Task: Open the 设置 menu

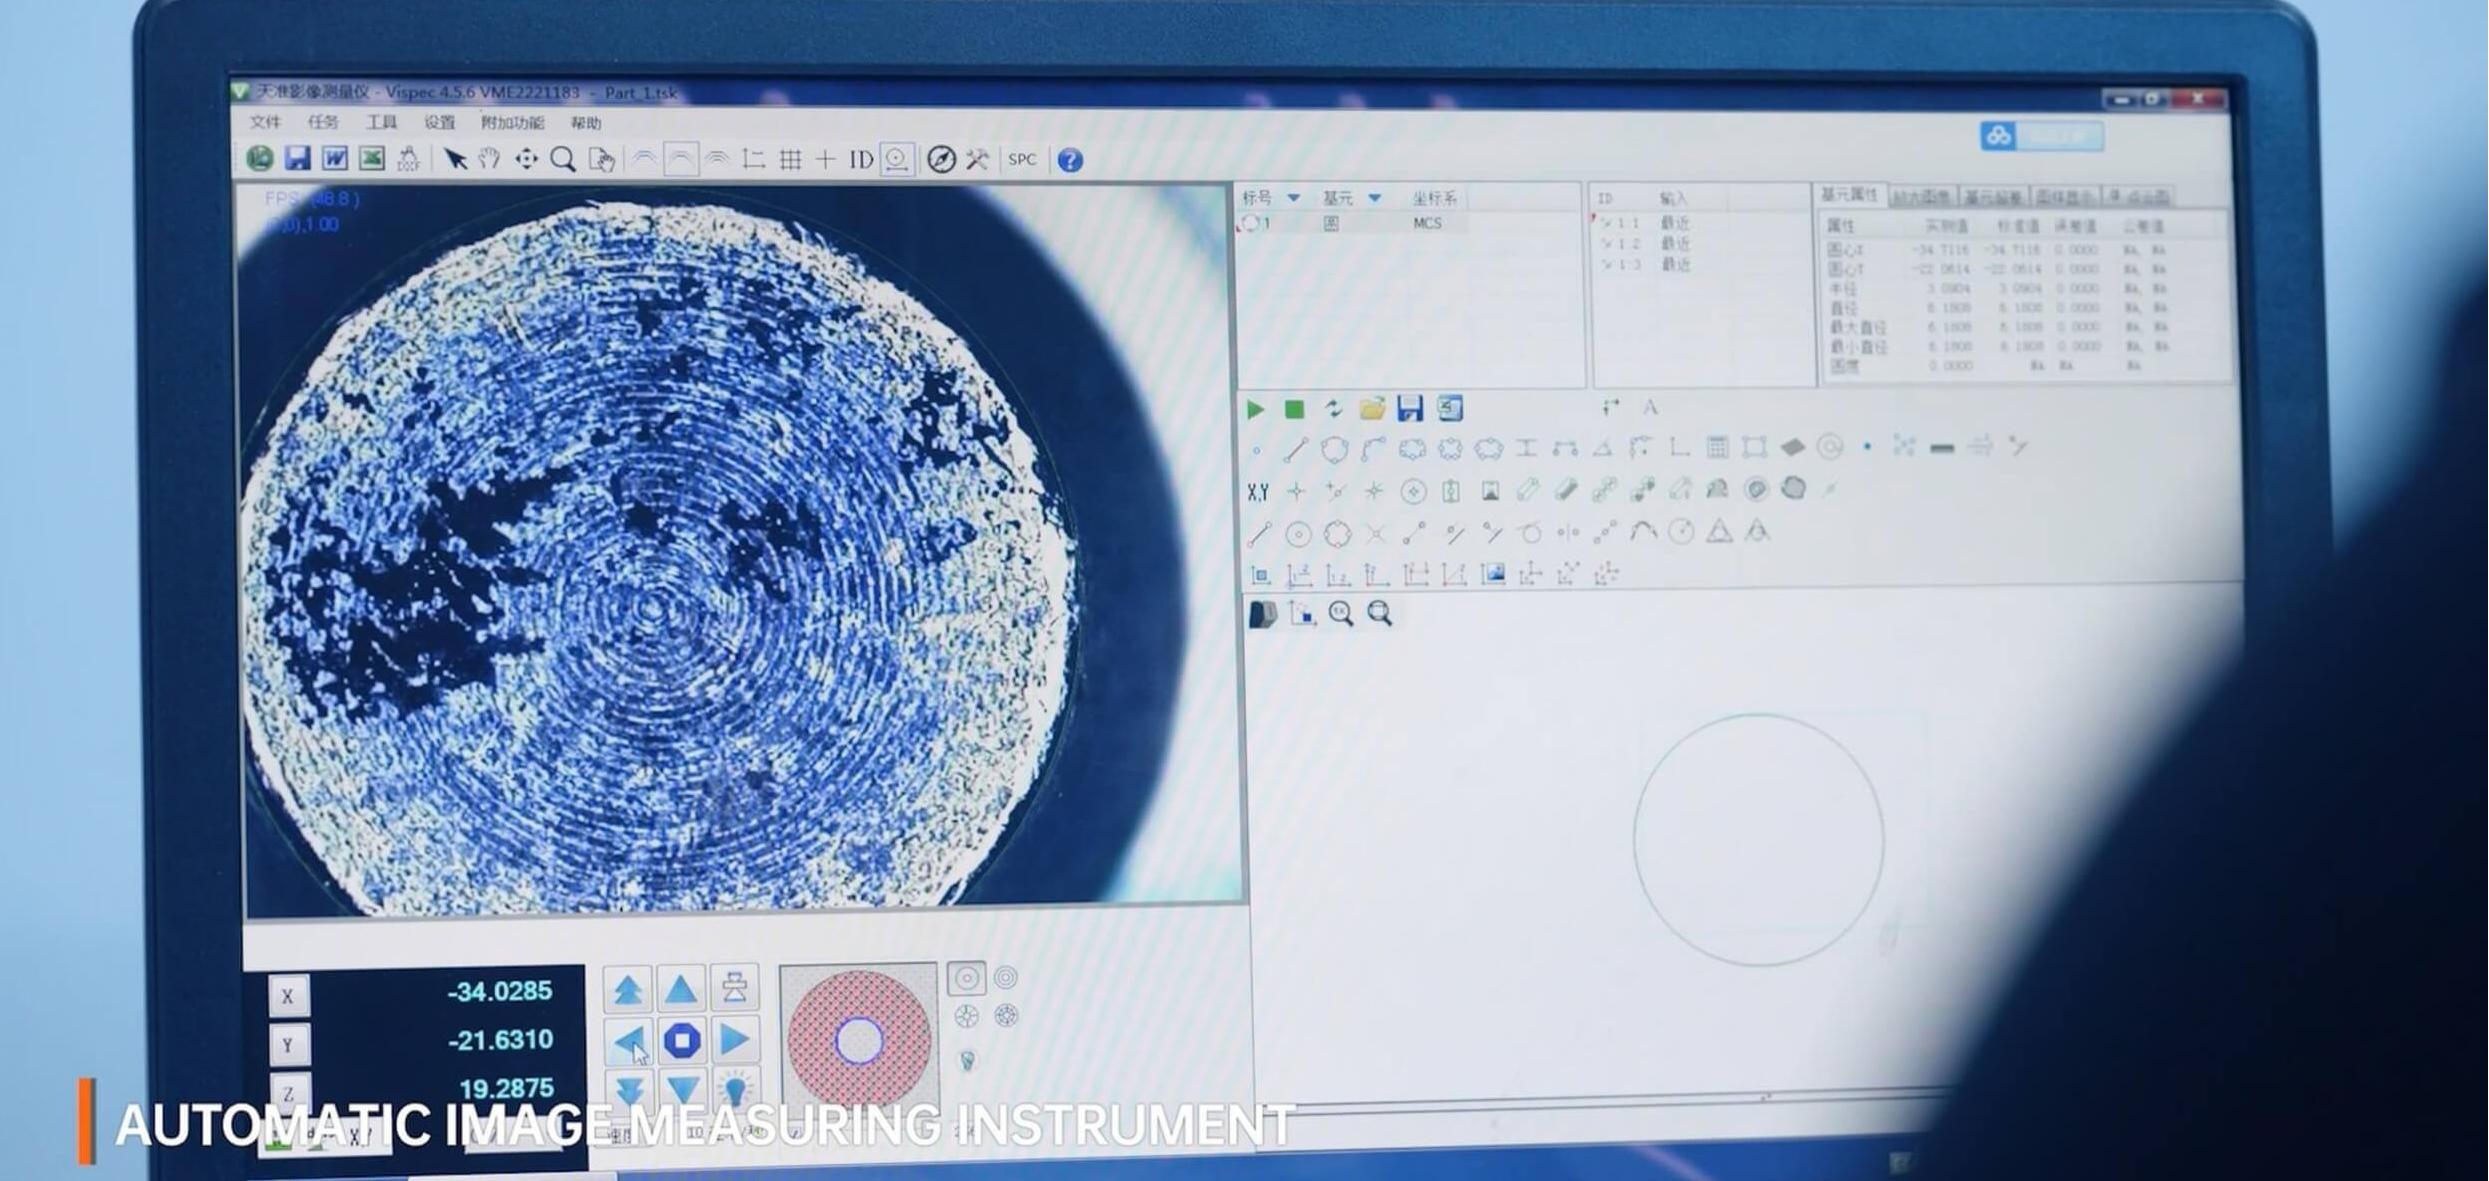Action: point(439,122)
